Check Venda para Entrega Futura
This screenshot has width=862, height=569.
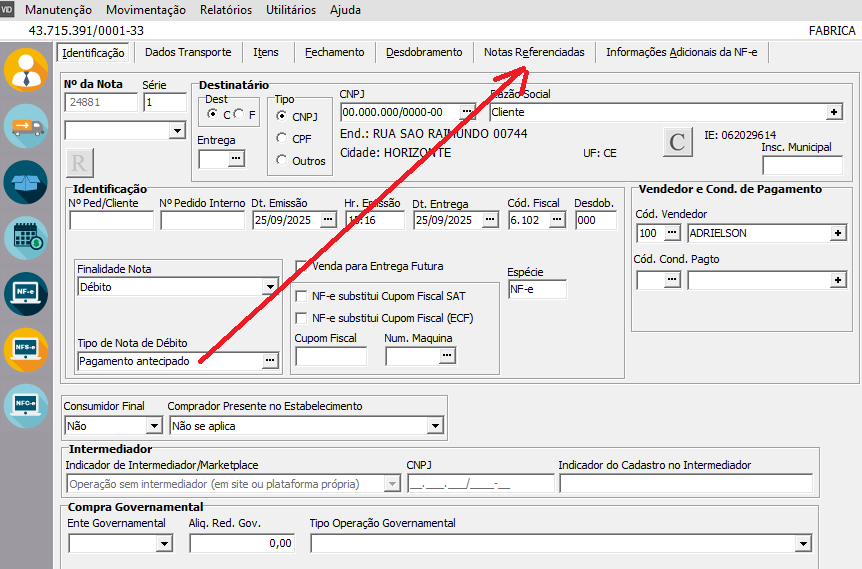tap(301, 266)
